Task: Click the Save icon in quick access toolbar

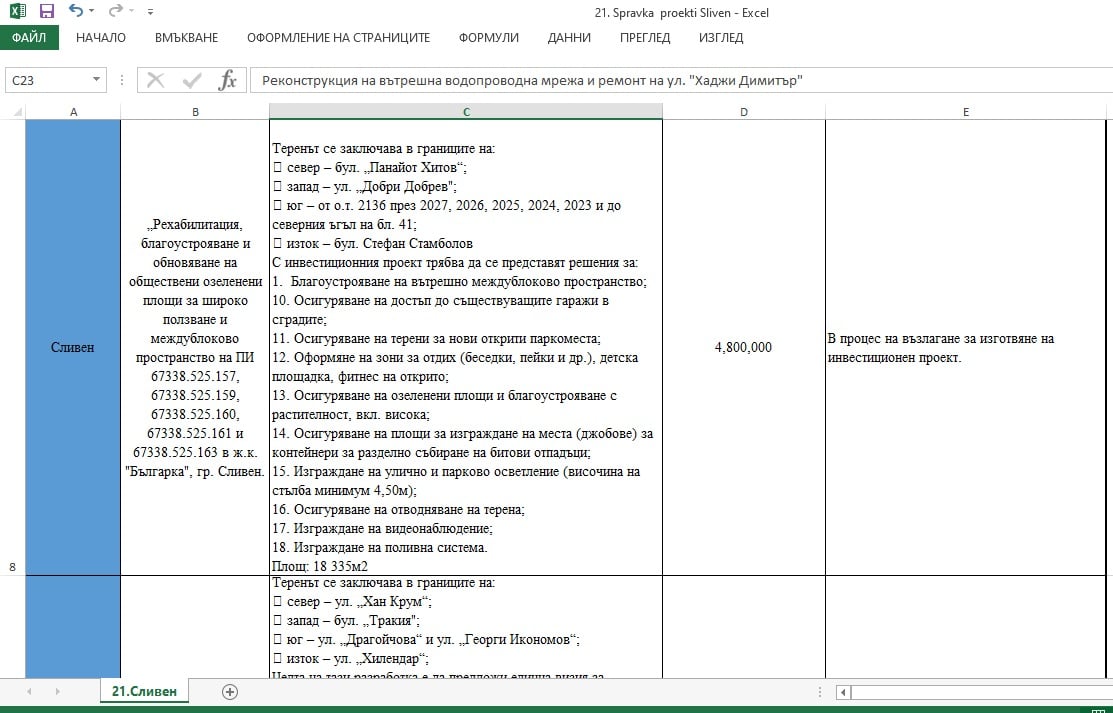Action: pyautogui.click(x=46, y=12)
